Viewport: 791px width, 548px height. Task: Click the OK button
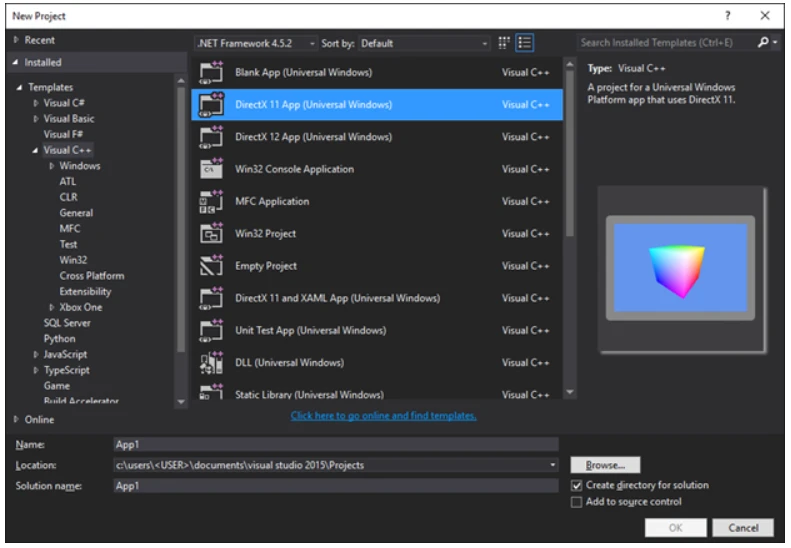pos(675,528)
